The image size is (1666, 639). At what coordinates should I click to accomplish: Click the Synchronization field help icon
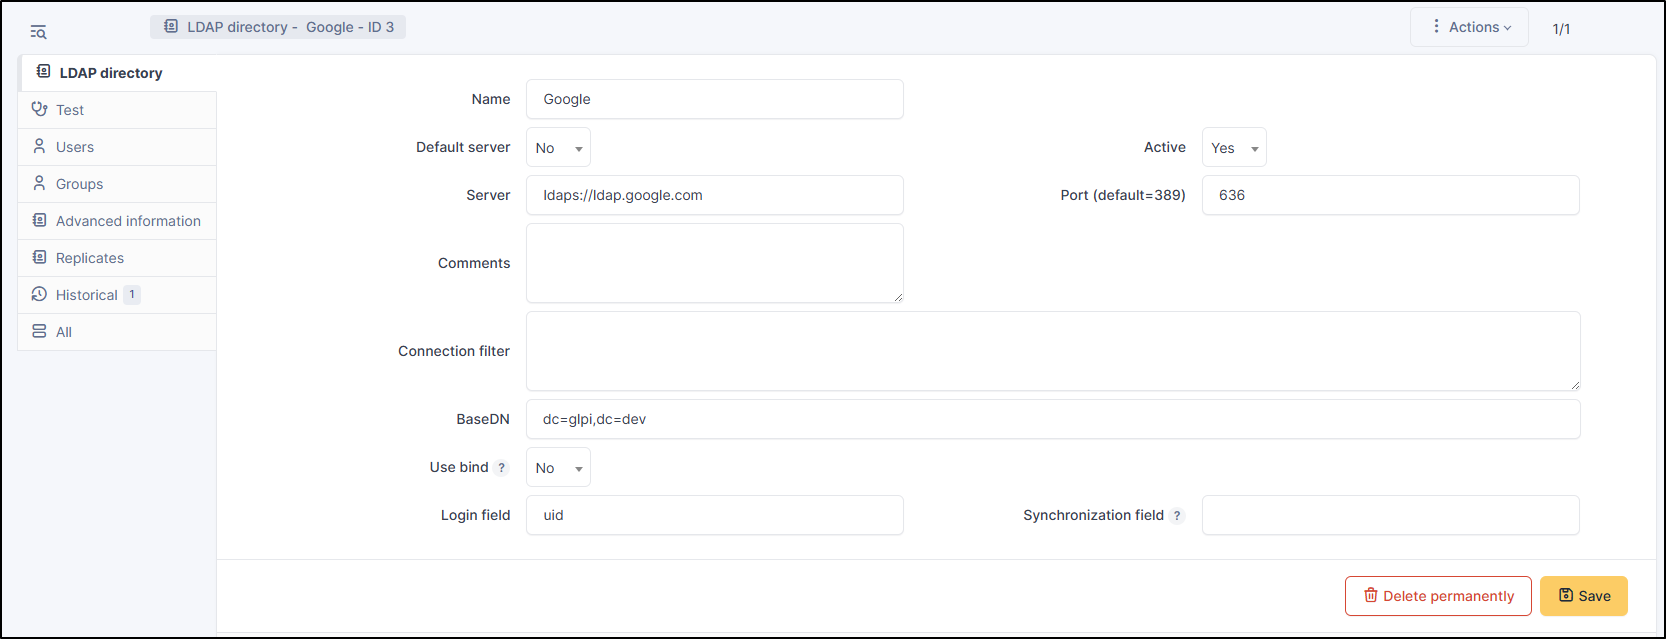pyautogui.click(x=1177, y=516)
